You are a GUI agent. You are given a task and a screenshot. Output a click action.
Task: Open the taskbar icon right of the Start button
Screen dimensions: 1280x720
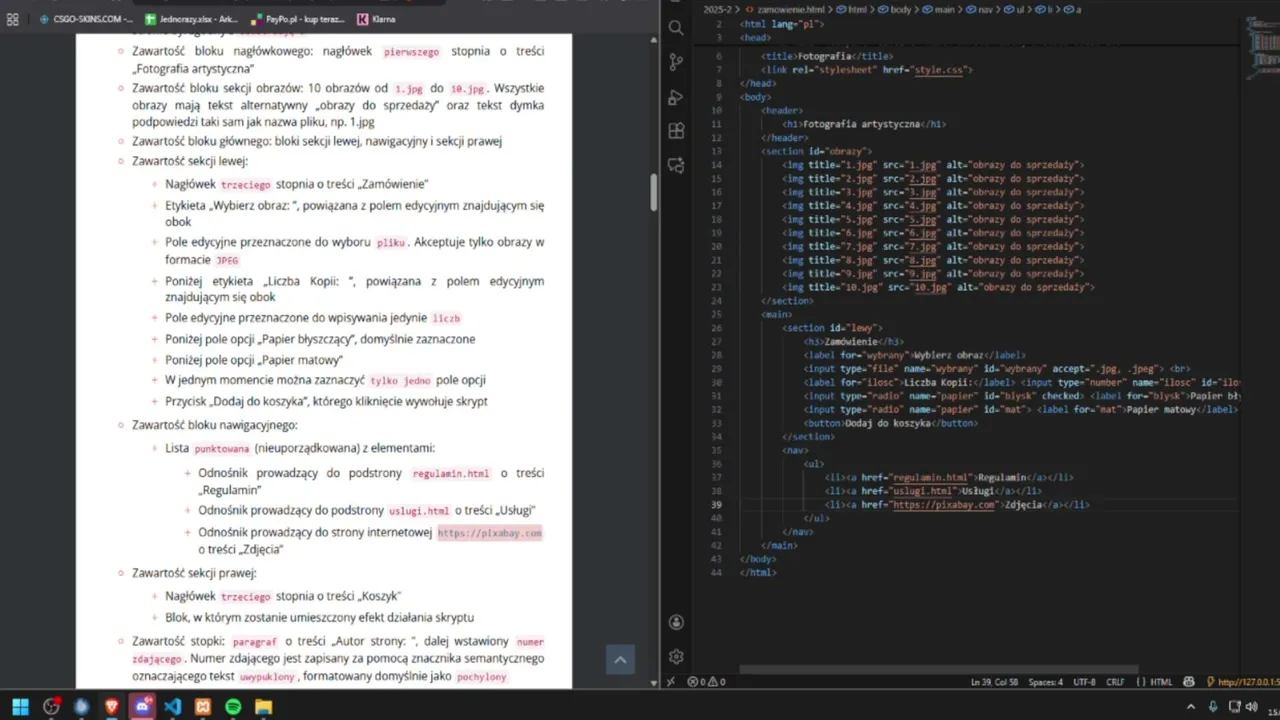click(x=51, y=707)
